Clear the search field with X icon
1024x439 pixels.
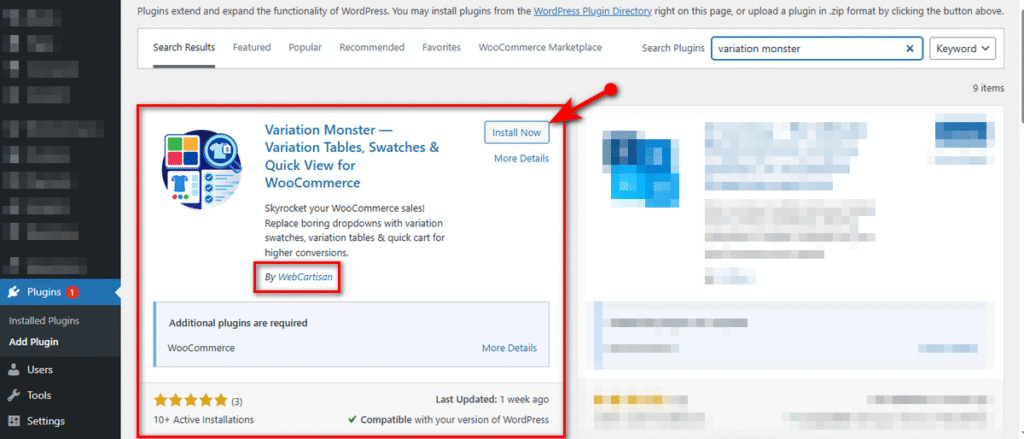910,48
